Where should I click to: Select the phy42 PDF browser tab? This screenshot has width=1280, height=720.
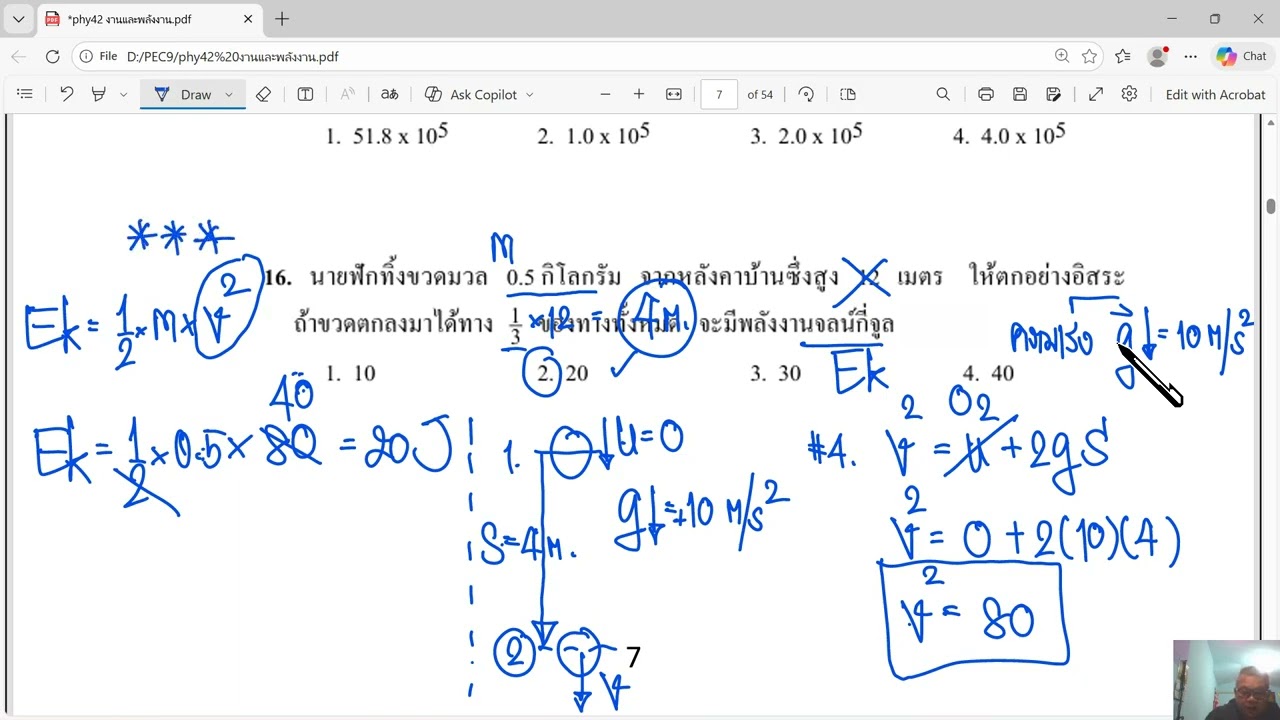pyautogui.click(x=150, y=19)
